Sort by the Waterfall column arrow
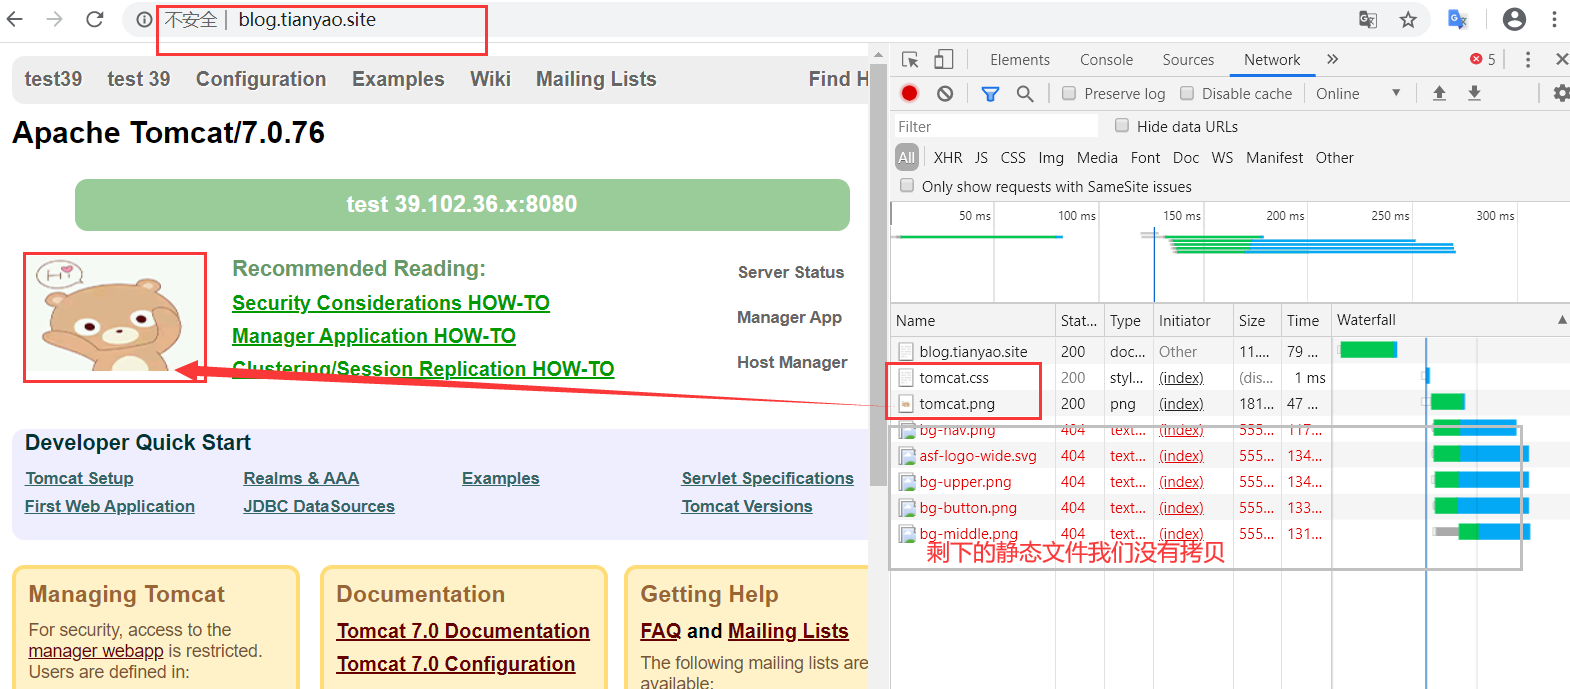Viewport: 1570px width, 689px height. [x=1562, y=320]
